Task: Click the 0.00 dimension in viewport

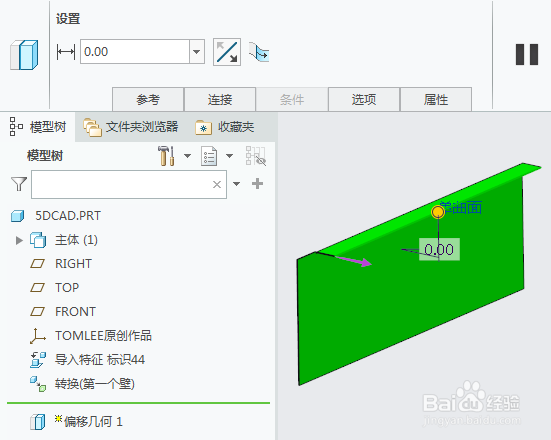Action: coord(439,250)
